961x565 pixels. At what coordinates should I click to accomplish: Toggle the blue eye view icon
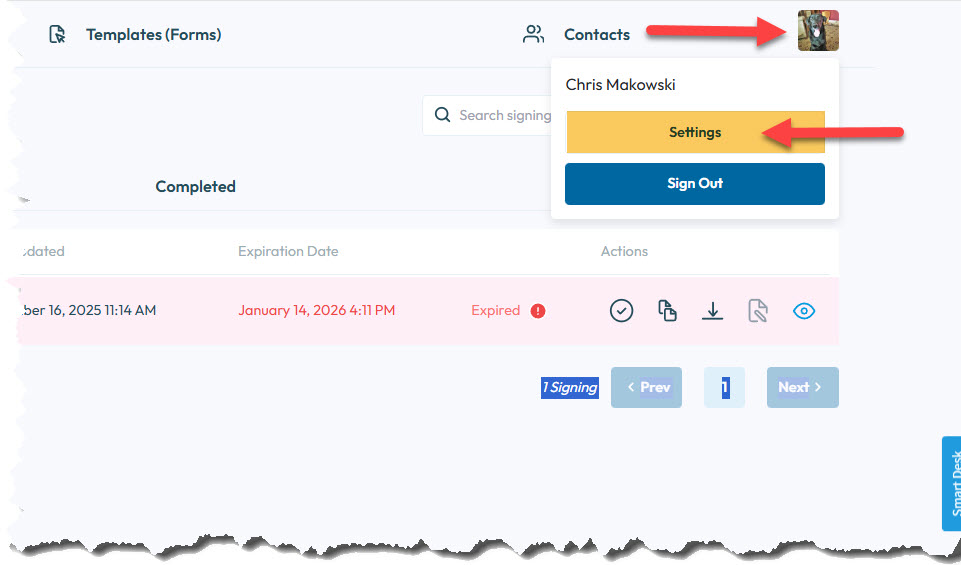[804, 311]
